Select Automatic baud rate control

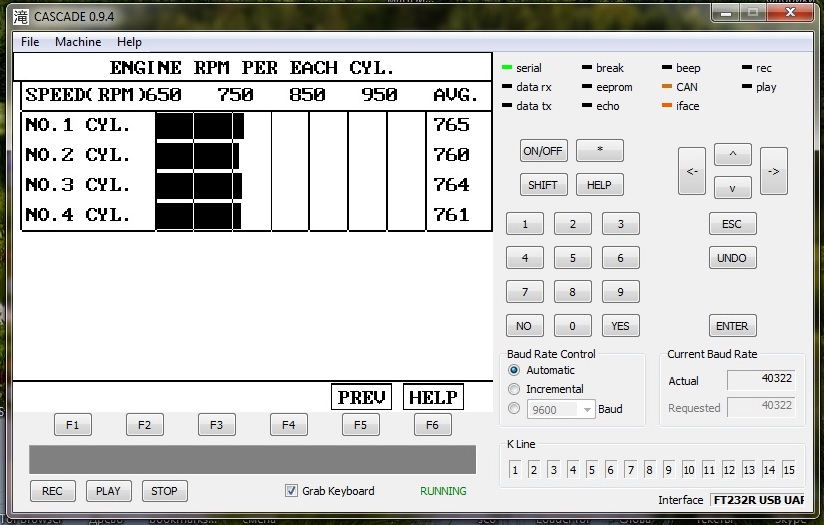coord(515,370)
